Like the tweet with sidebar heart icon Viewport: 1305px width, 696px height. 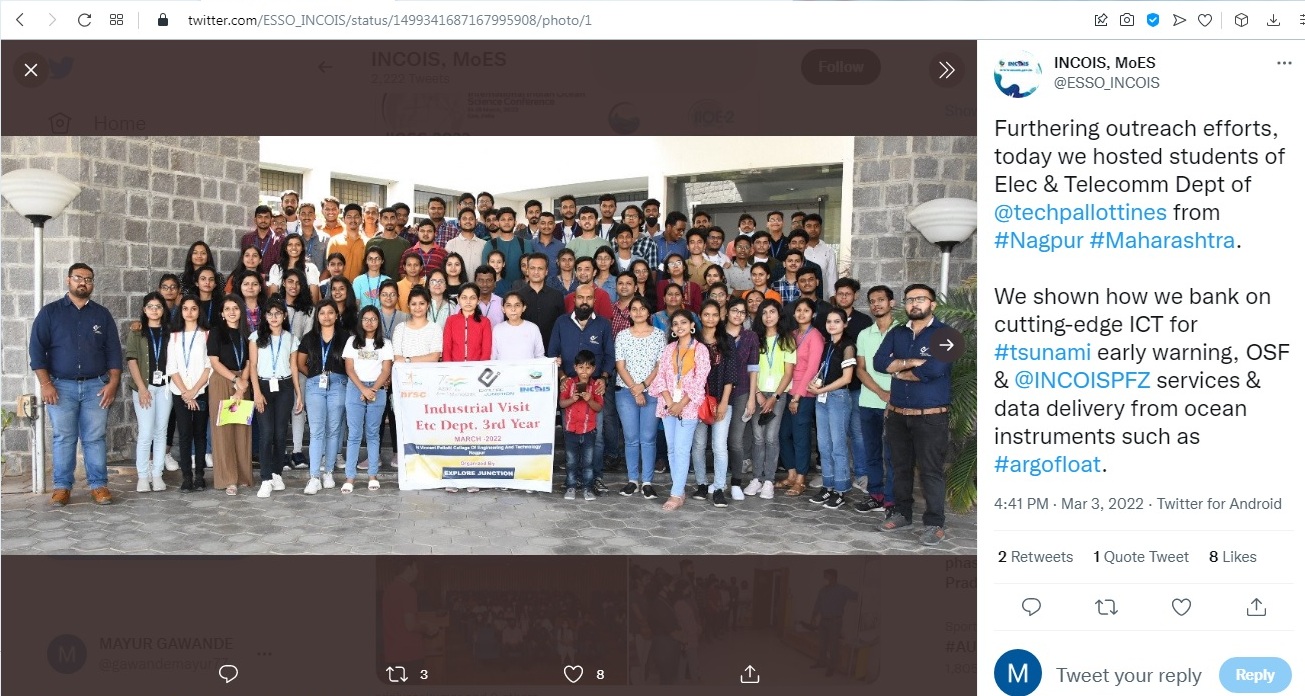pos(1181,607)
